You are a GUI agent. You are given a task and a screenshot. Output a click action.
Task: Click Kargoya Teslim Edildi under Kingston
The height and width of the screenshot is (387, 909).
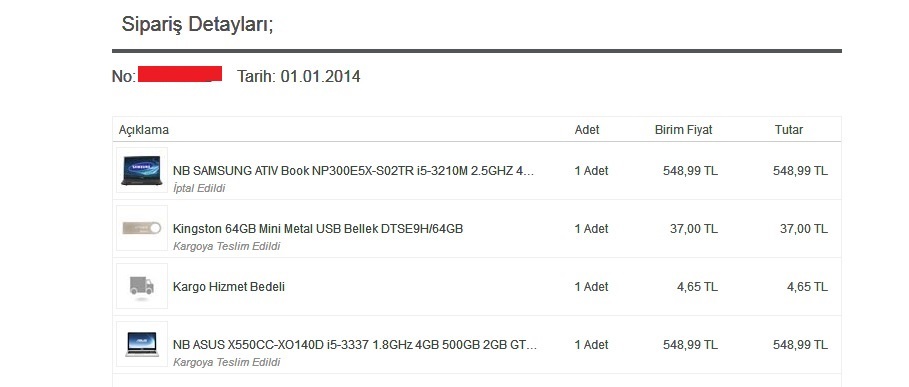(226, 246)
